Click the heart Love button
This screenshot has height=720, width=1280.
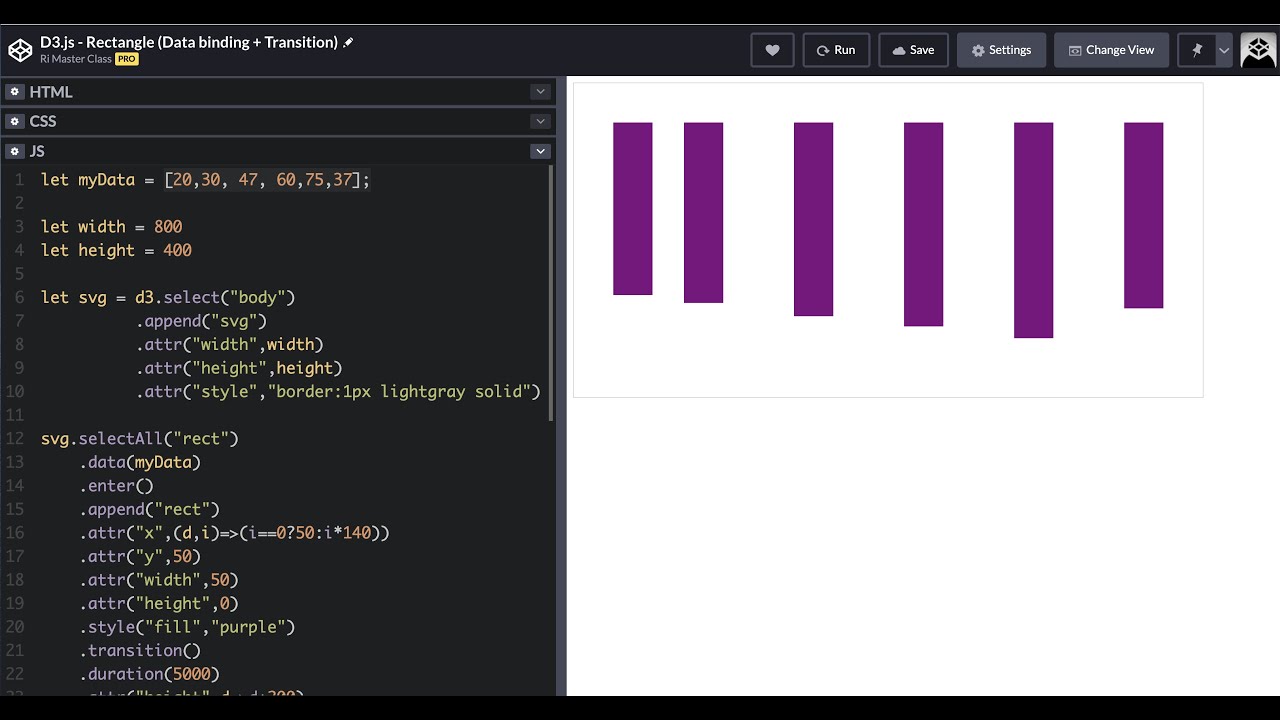click(x=772, y=50)
